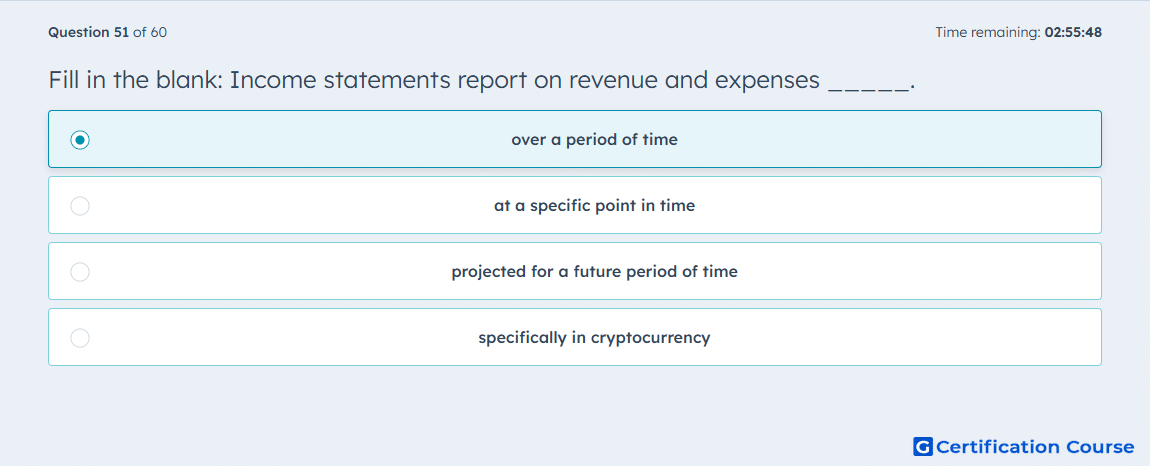Viewport: 1150px width, 466px height.
Task: Click the bold 'Question 51' label
Action: [x=89, y=32]
